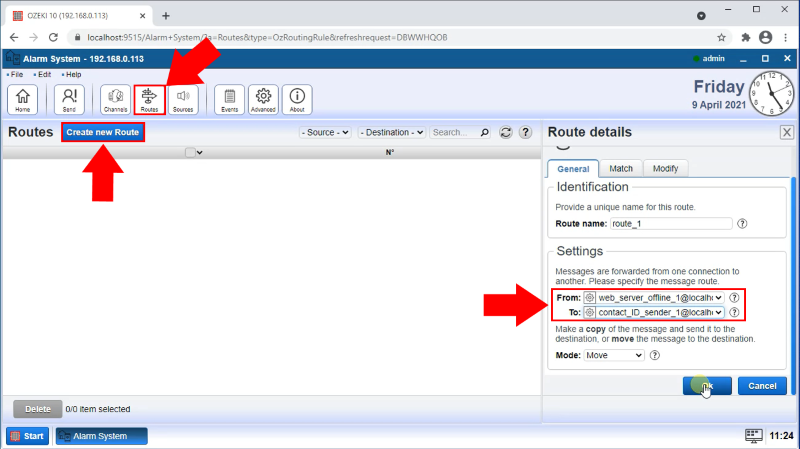
Task: Open the Destination filter dropdown
Action: [392, 132]
